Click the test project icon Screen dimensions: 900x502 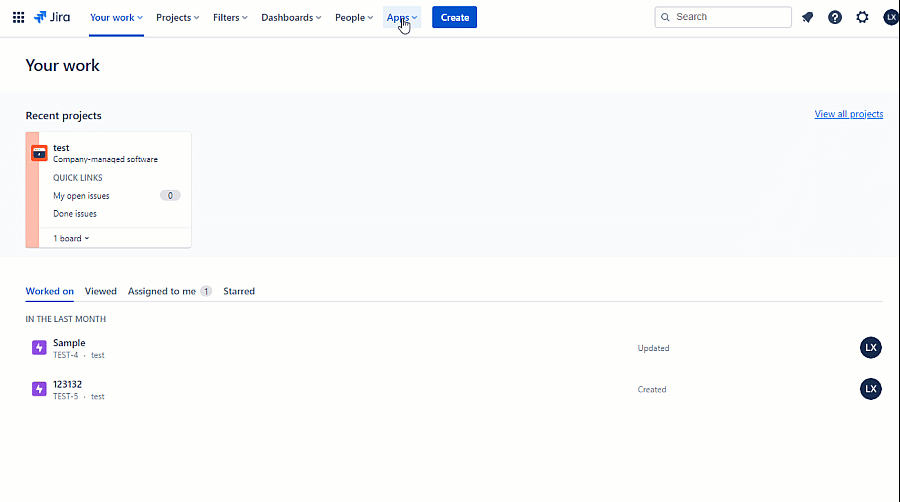click(39, 153)
